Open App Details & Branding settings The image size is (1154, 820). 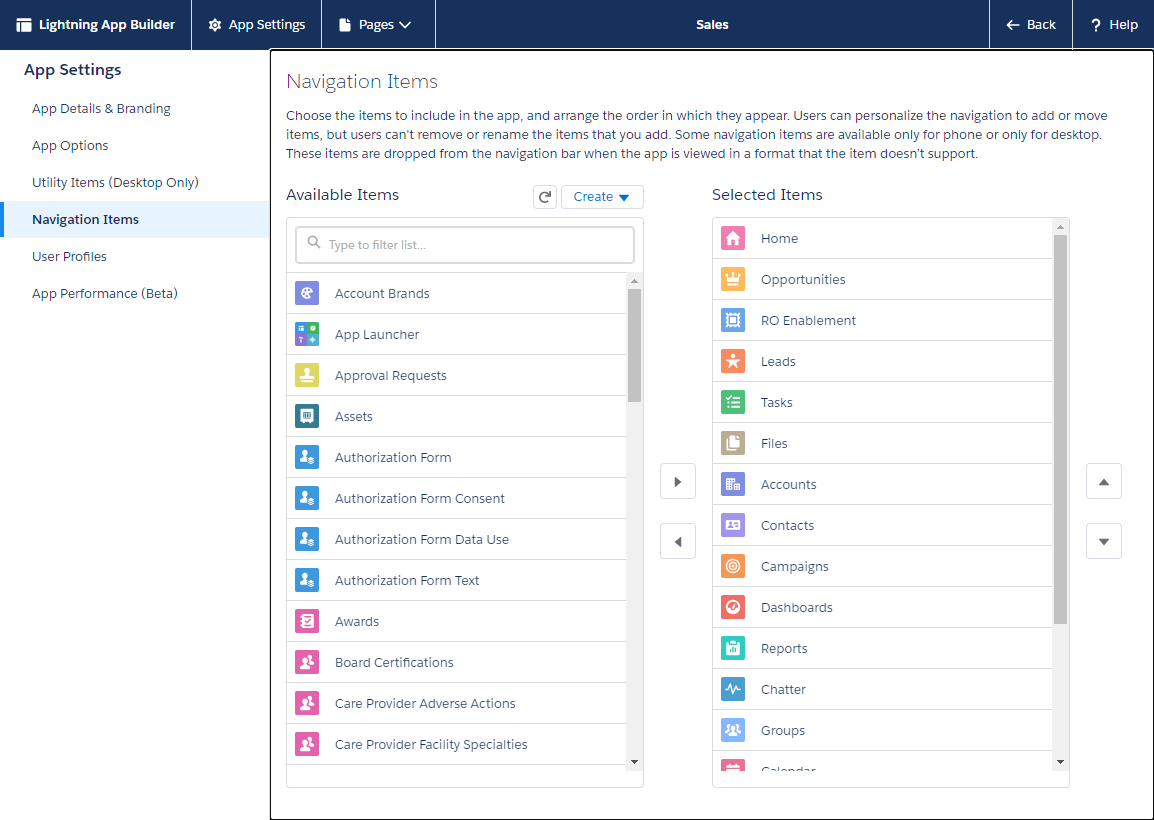pos(102,108)
